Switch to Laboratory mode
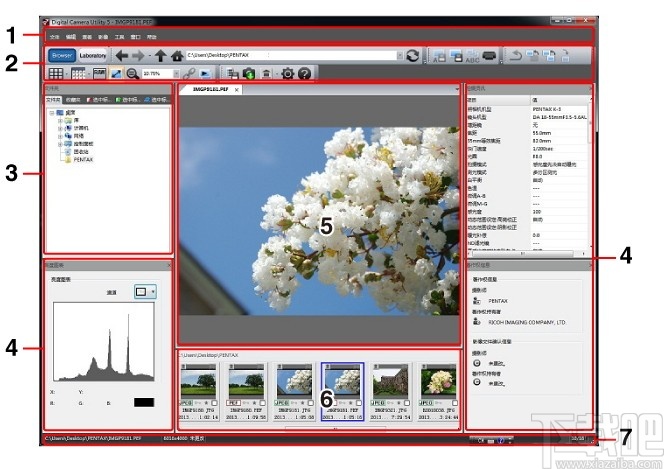The image size is (666, 469). pos(93,55)
